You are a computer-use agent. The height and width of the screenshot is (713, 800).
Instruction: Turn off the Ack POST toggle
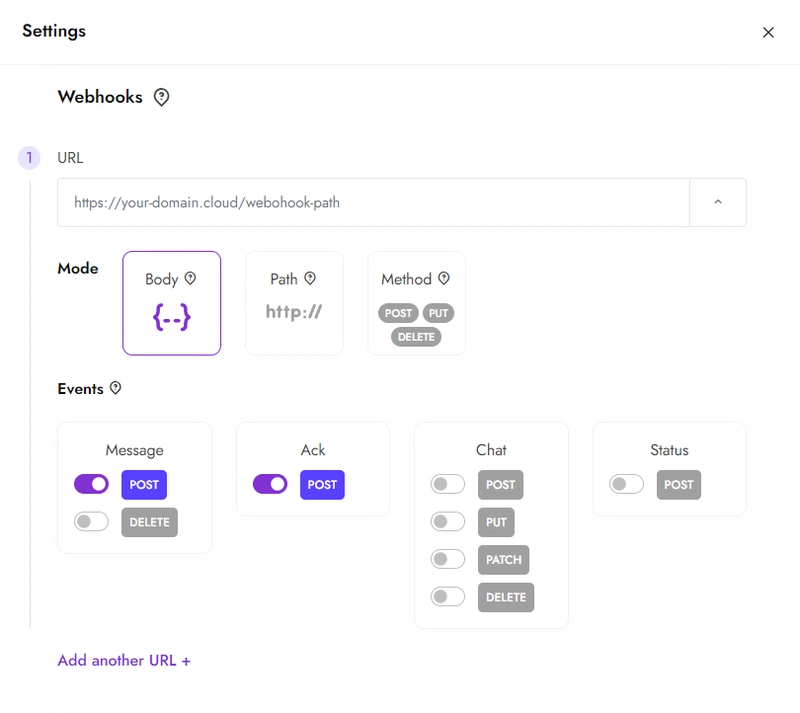coord(270,484)
